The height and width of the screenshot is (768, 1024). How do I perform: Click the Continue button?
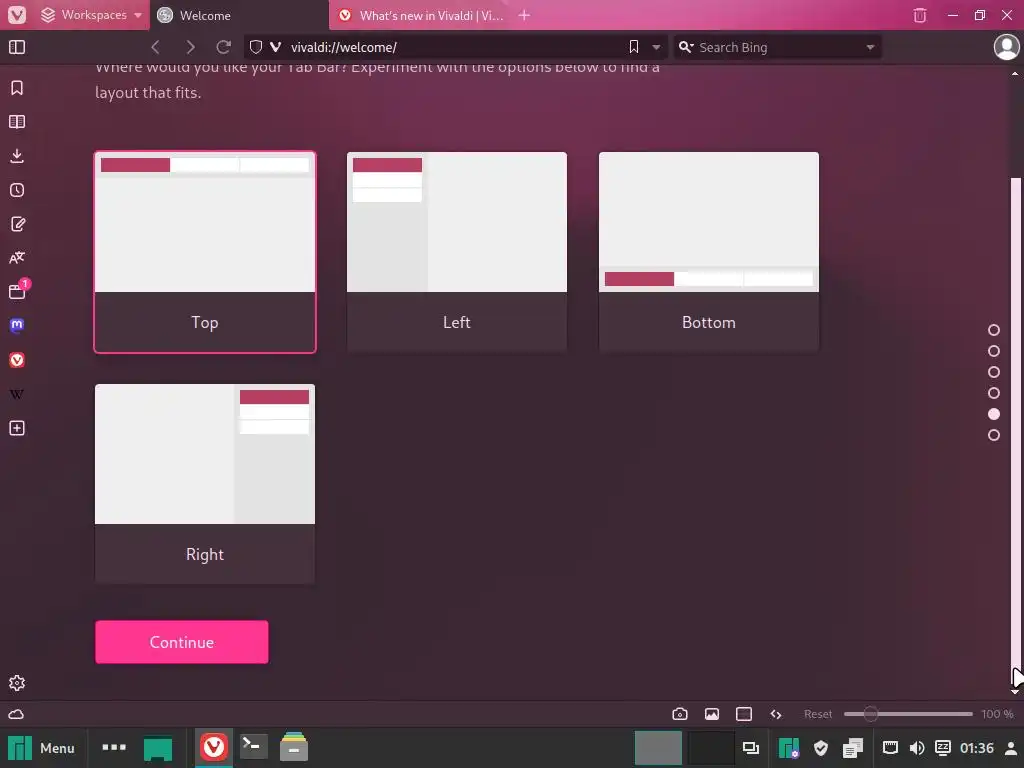point(182,642)
